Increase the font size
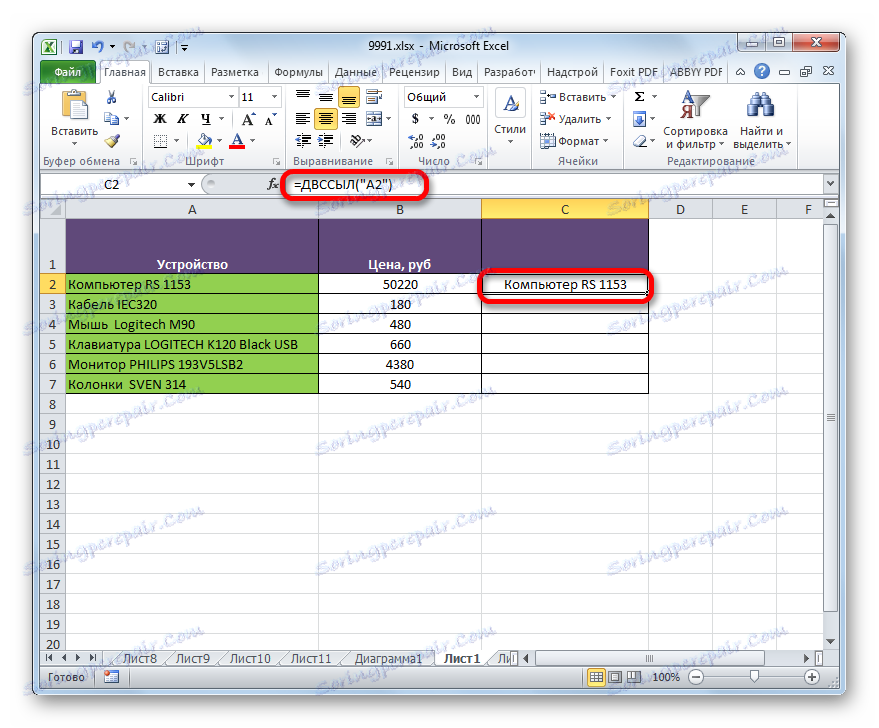This screenshot has height=728, width=879. [x=248, y=119]
